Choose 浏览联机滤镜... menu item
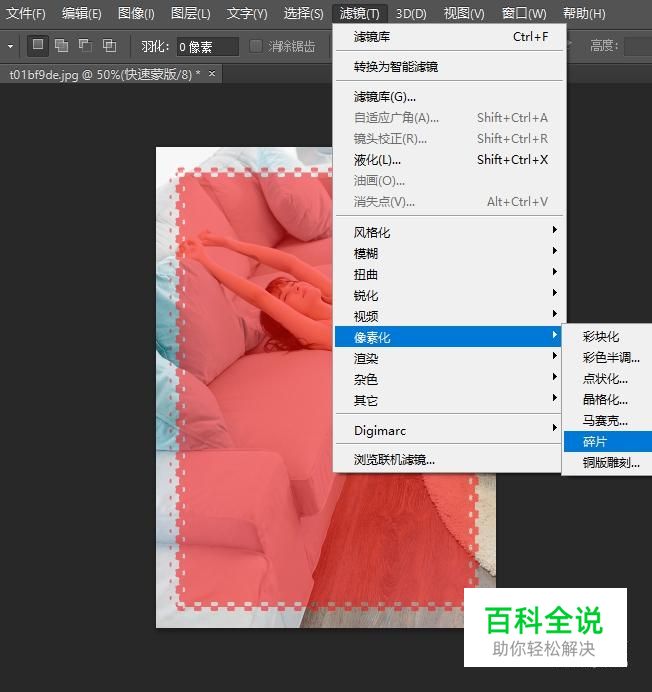Screen dimensions: 652x692 click(x=448, y=460)
